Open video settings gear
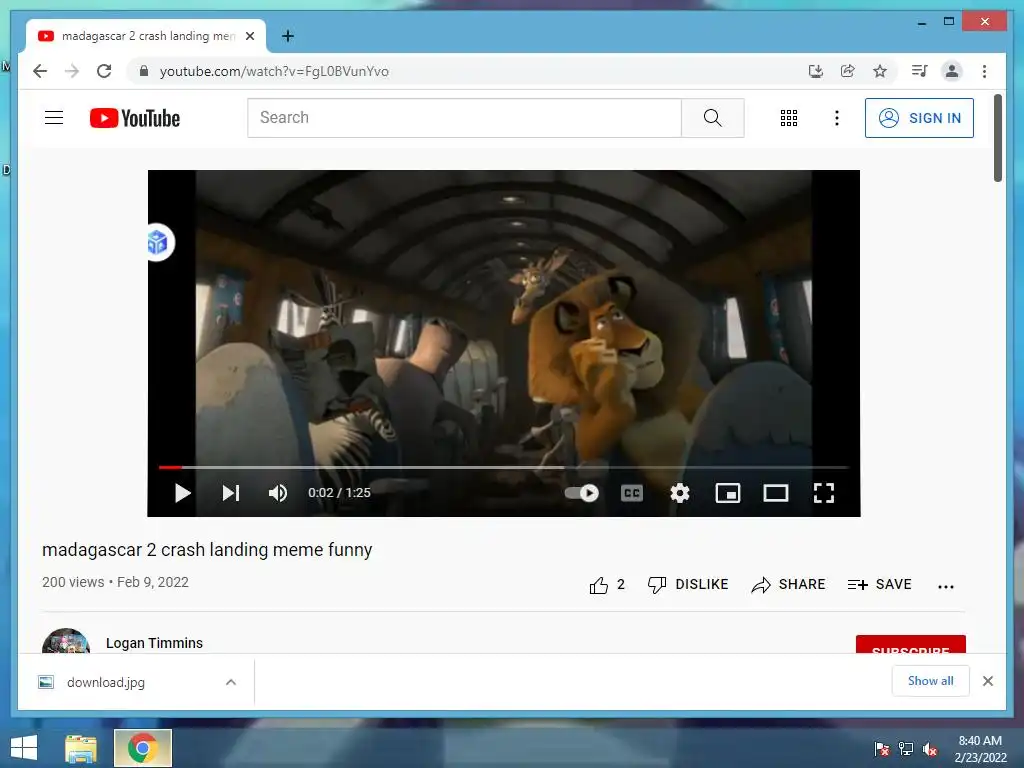The height and width of the screenshot is (768, 1024). [680, 493]
